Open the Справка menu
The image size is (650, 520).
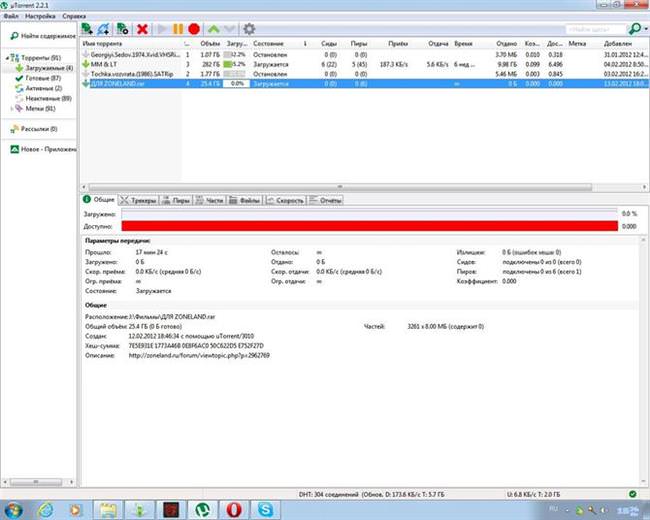[74, 16]
